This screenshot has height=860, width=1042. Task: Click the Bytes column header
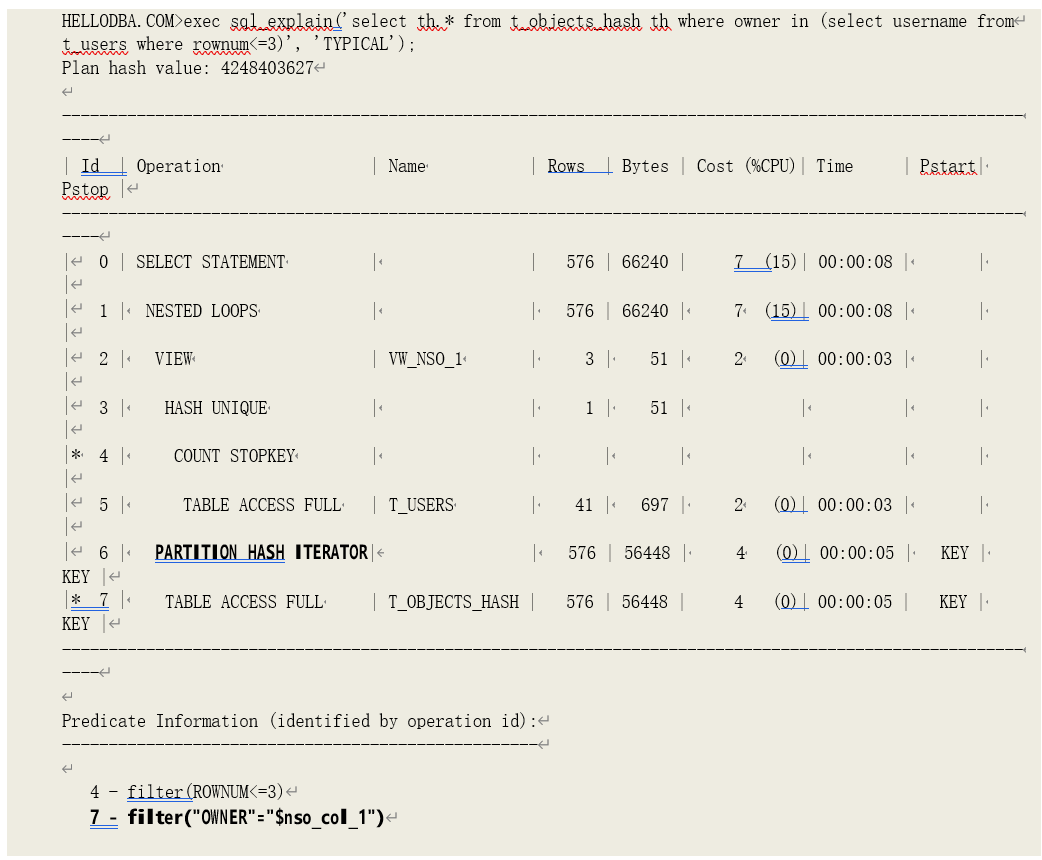645,166
